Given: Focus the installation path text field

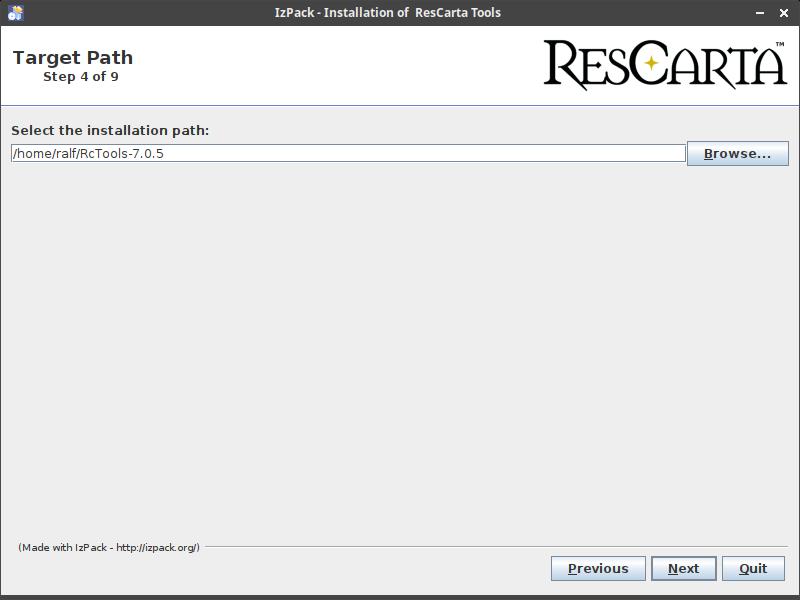Looking at the screenshot, I should click(348, 154).
